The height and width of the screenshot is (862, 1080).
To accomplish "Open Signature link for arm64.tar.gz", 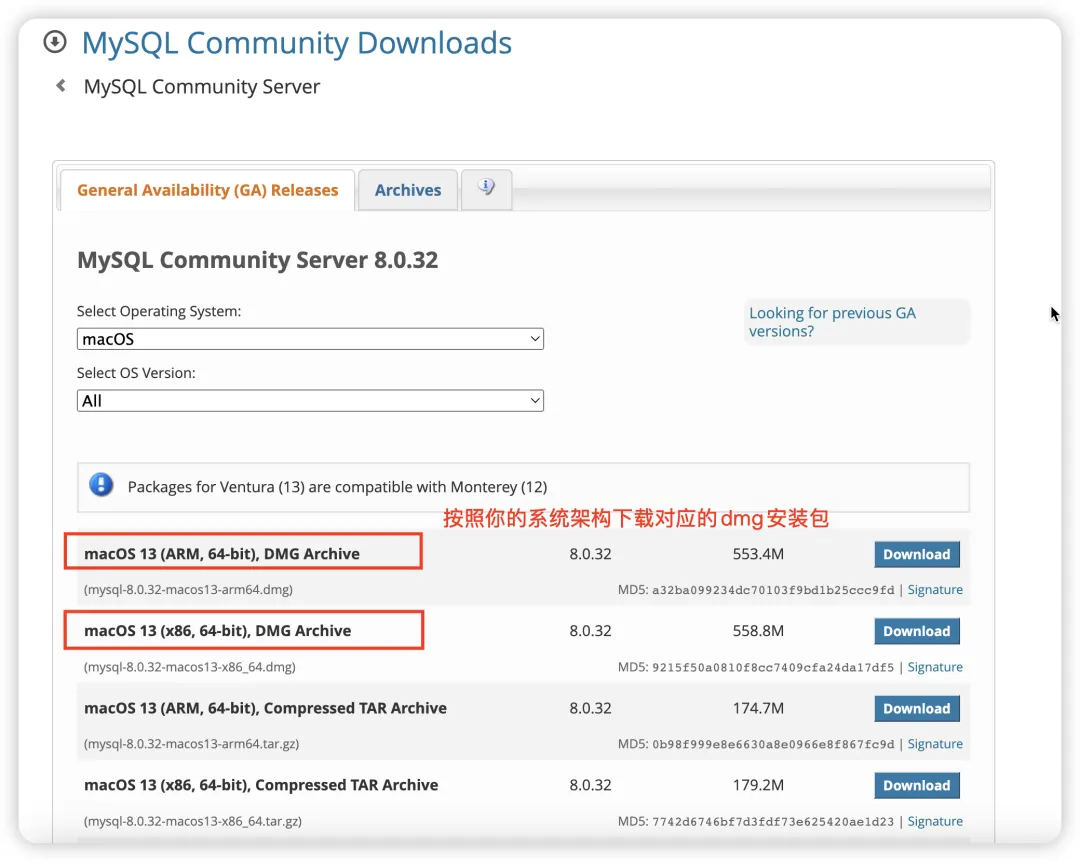I will (935, 744).
